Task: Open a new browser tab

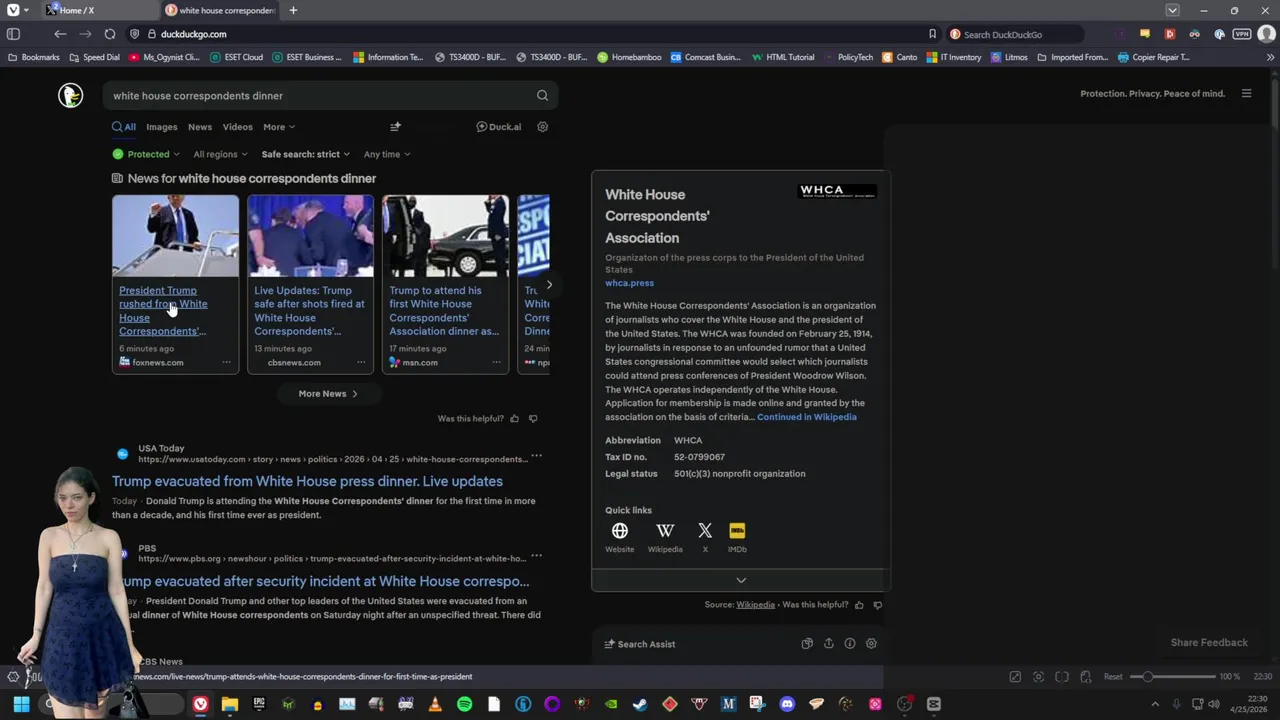Action: 293,10
